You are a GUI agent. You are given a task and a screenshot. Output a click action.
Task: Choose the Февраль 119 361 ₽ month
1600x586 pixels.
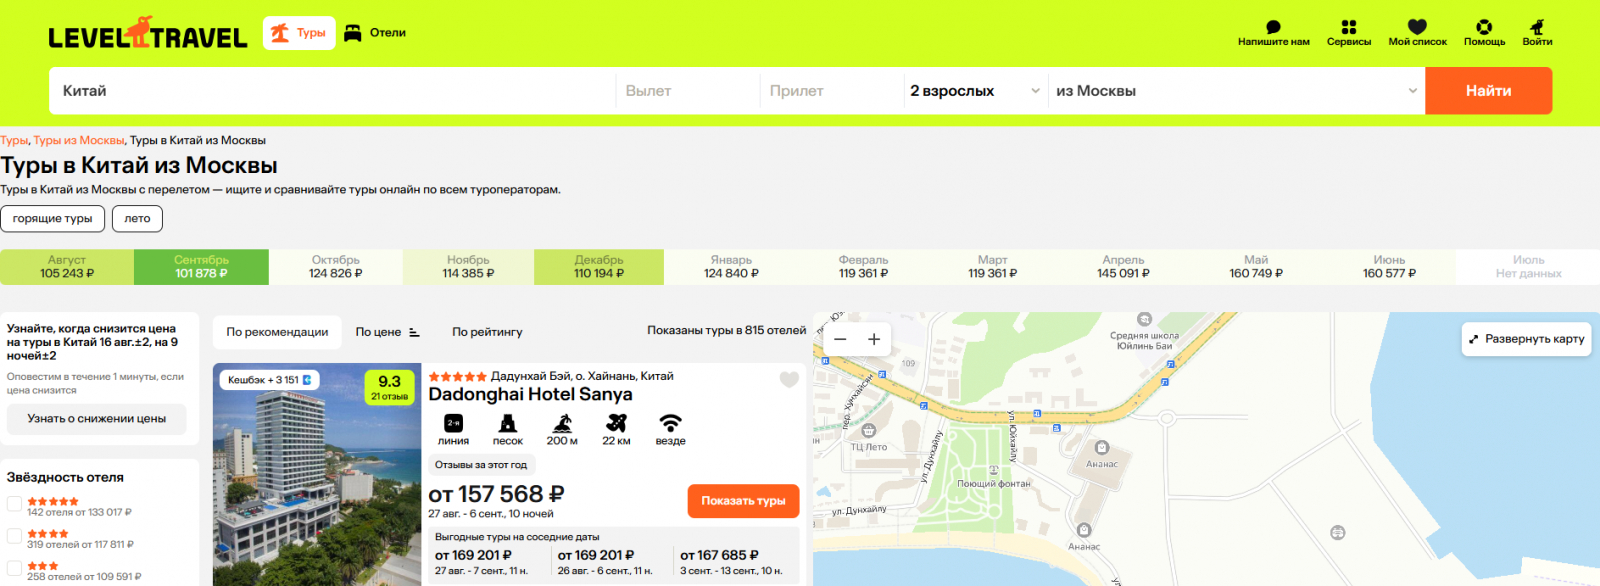click(x=863, y=267)
